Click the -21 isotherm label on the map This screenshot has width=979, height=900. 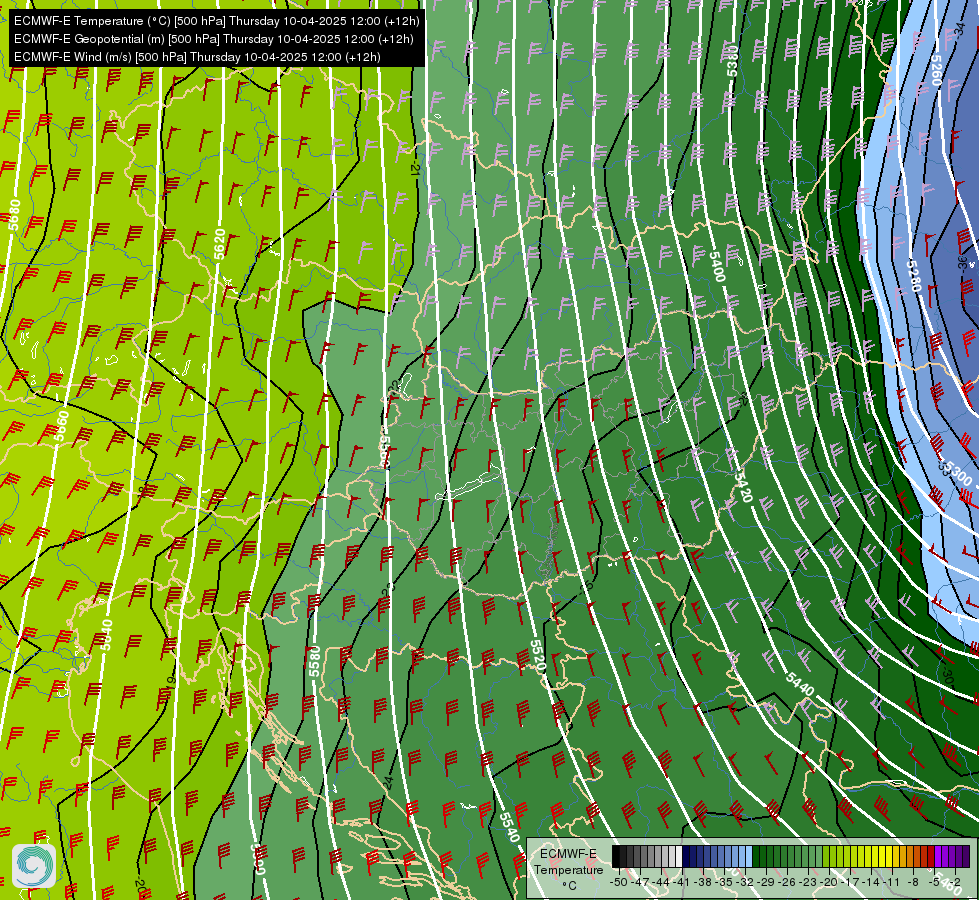(x=415, y=168)
